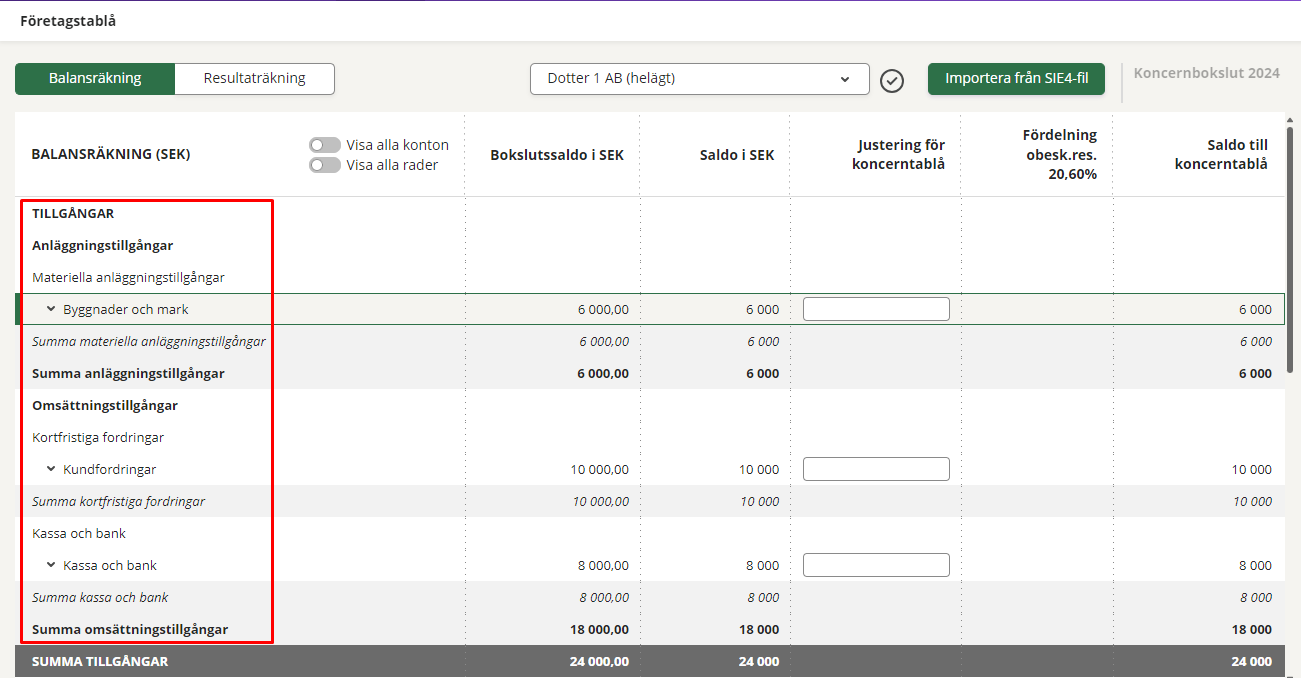The width and height of the screenshot is (1301, 678).
Task: Expand the Kassa och bank account row
Action: [x=51, y=565]
